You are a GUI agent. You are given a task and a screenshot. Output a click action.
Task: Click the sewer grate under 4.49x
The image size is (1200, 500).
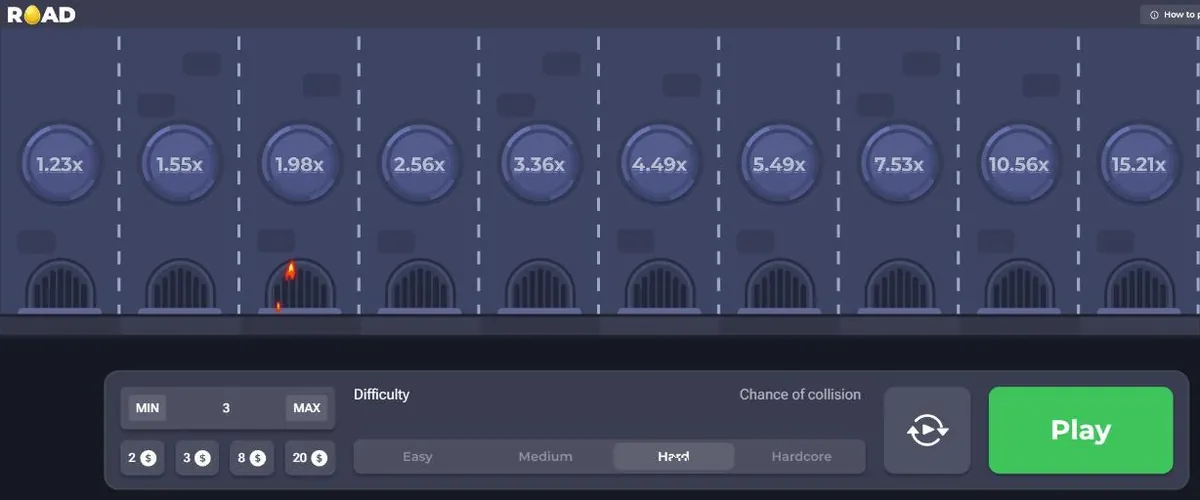point(660,285)
